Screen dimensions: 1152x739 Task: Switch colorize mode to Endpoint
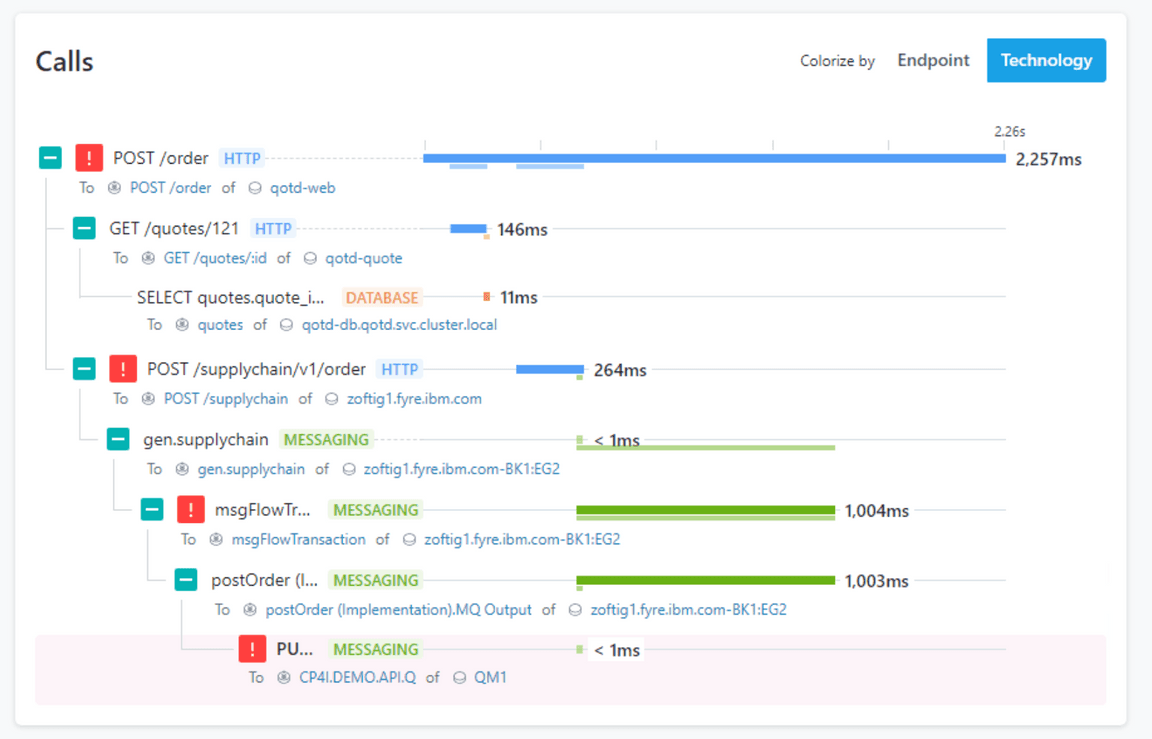[x=933, y=60]
